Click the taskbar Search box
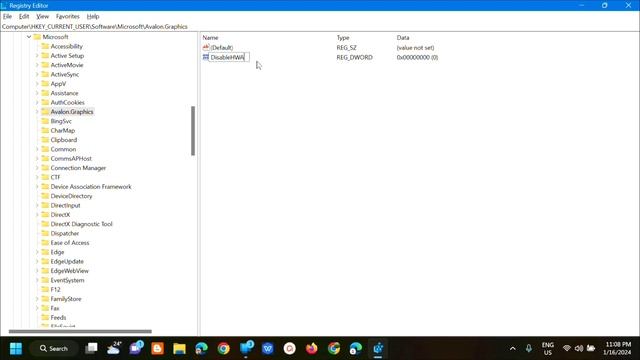640x360 pixels. click(54, 349)
